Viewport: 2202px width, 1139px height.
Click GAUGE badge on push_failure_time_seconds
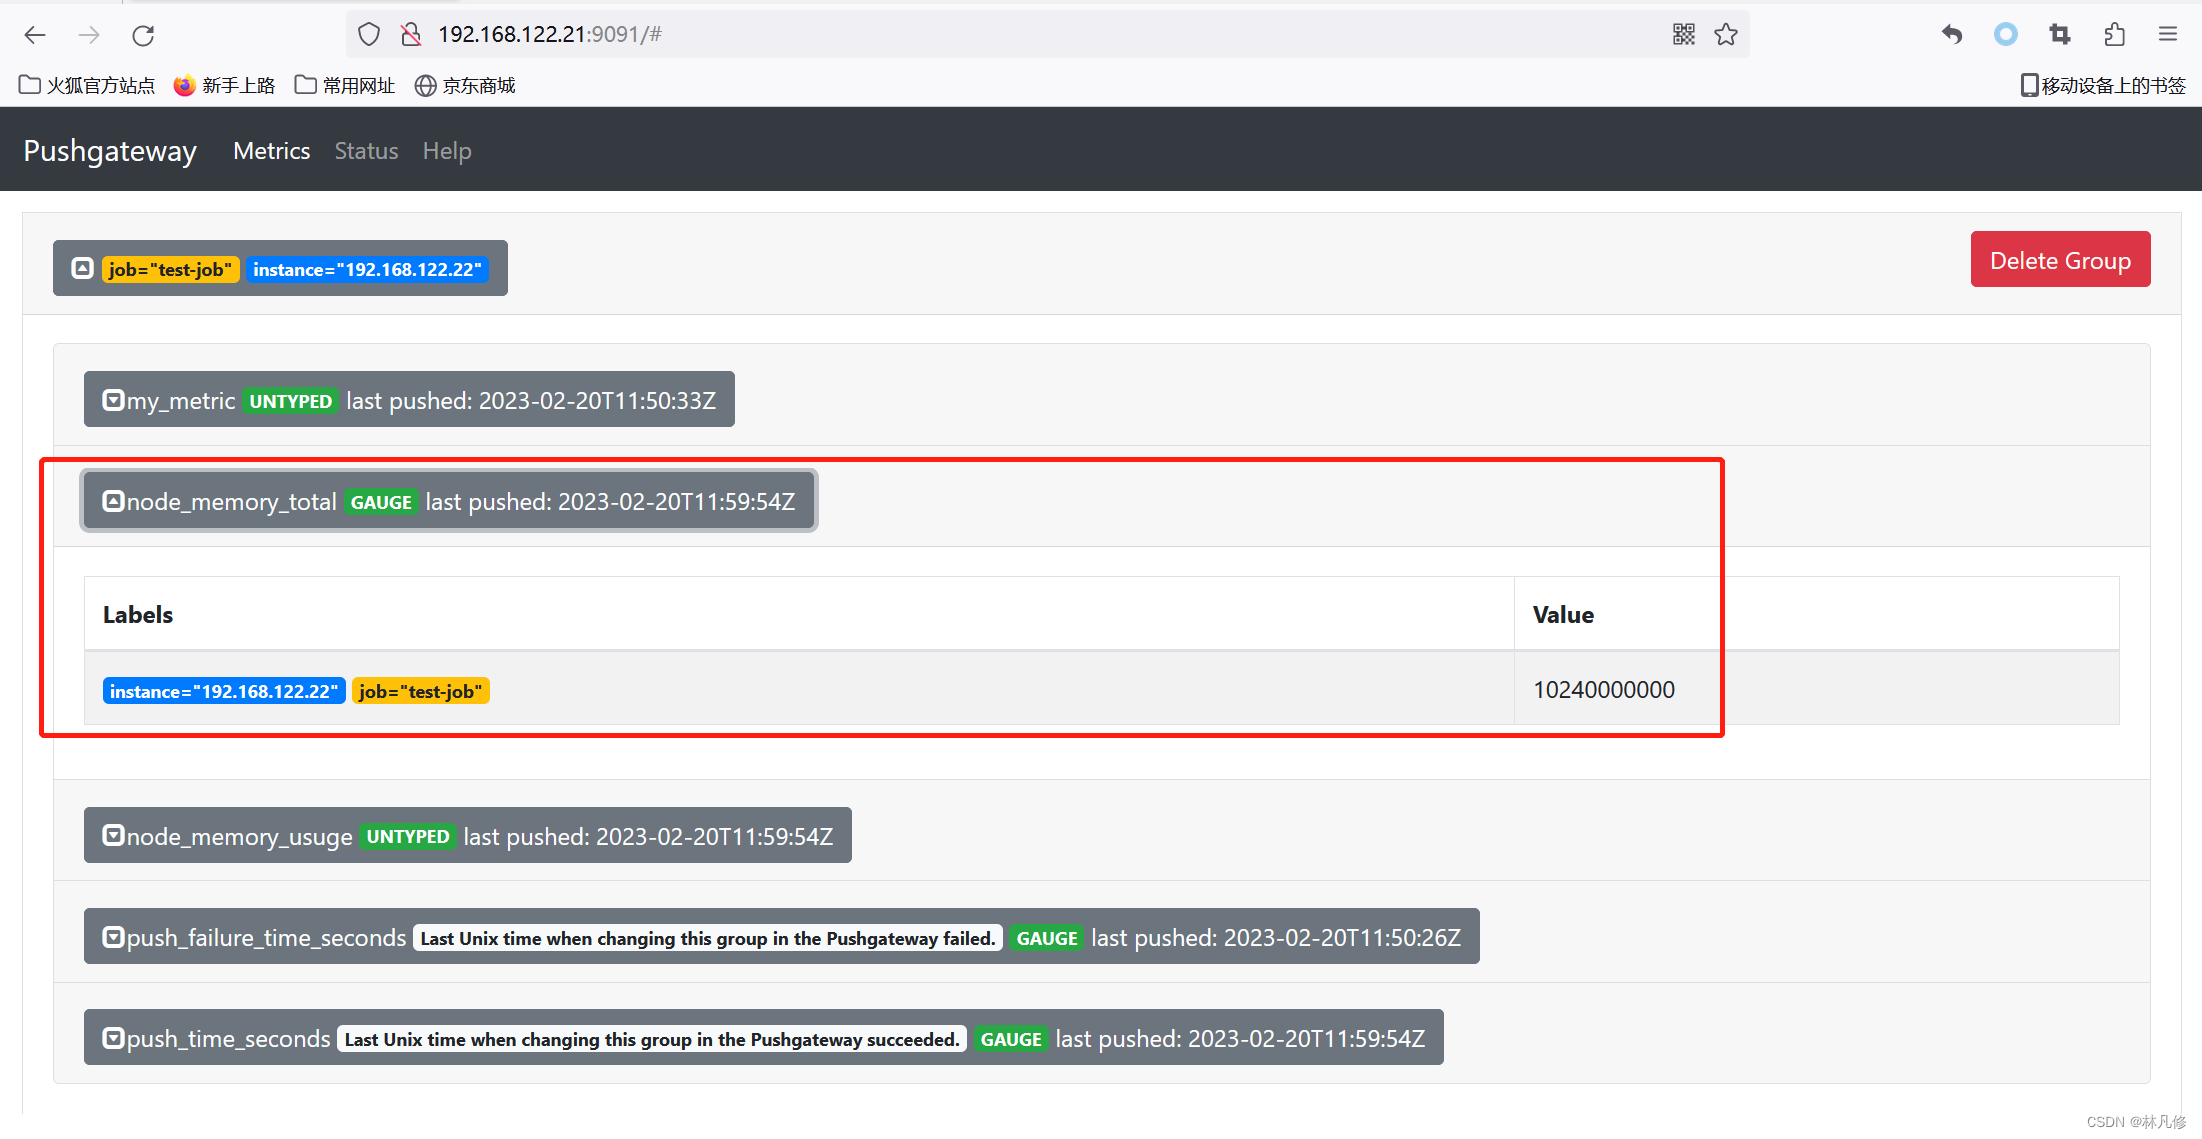point(1047,938)
